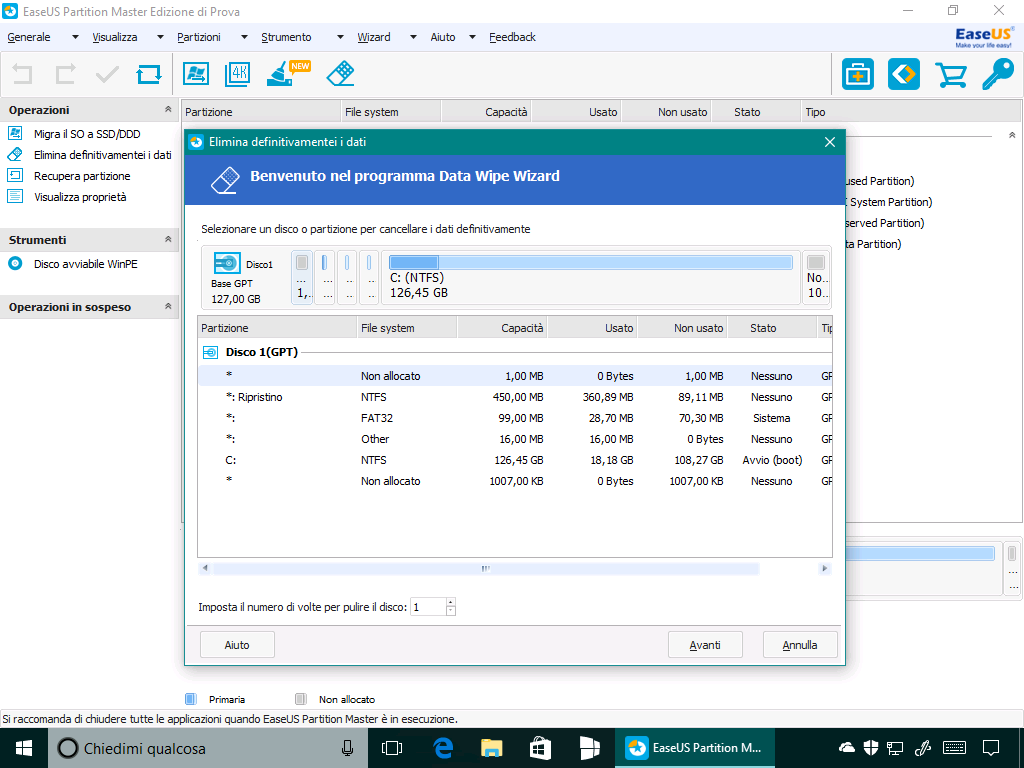Screen dimensions: 1024x768
Task: Sort wizard list by Usato column
Action: coord(592,328)
